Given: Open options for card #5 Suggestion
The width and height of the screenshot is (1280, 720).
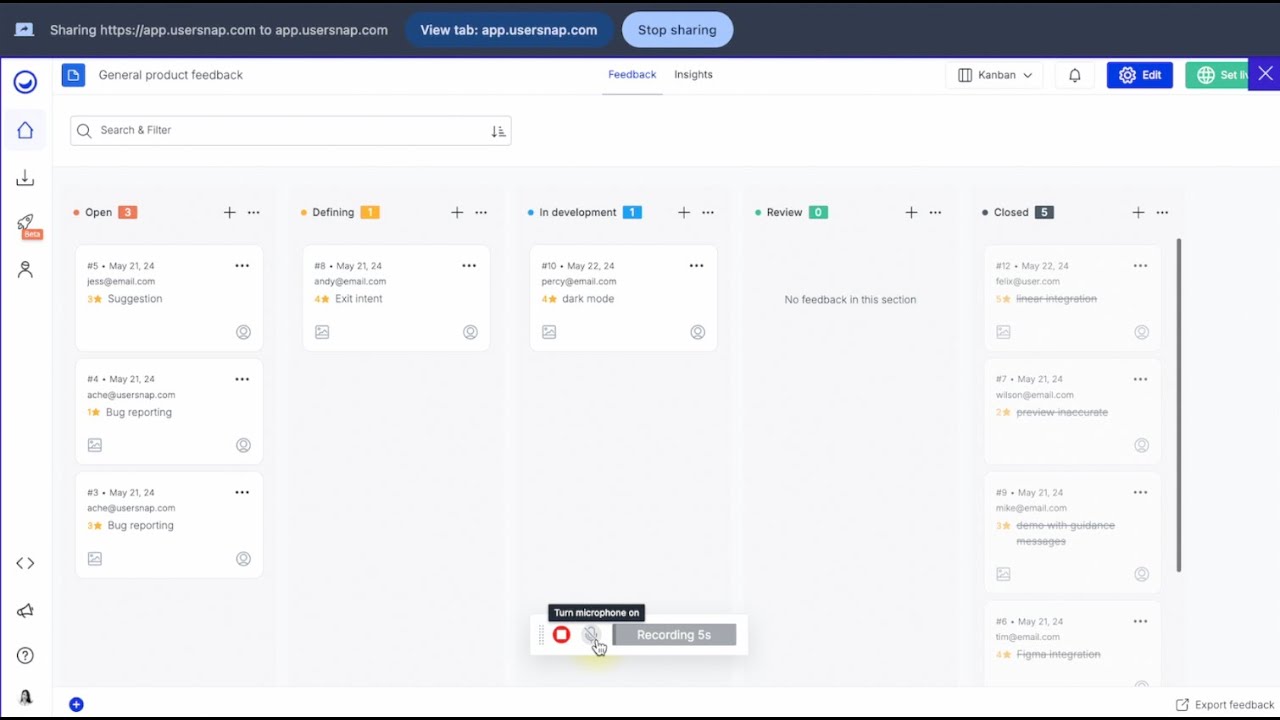Looking at the screenshot, I should [x=242, y=266].
